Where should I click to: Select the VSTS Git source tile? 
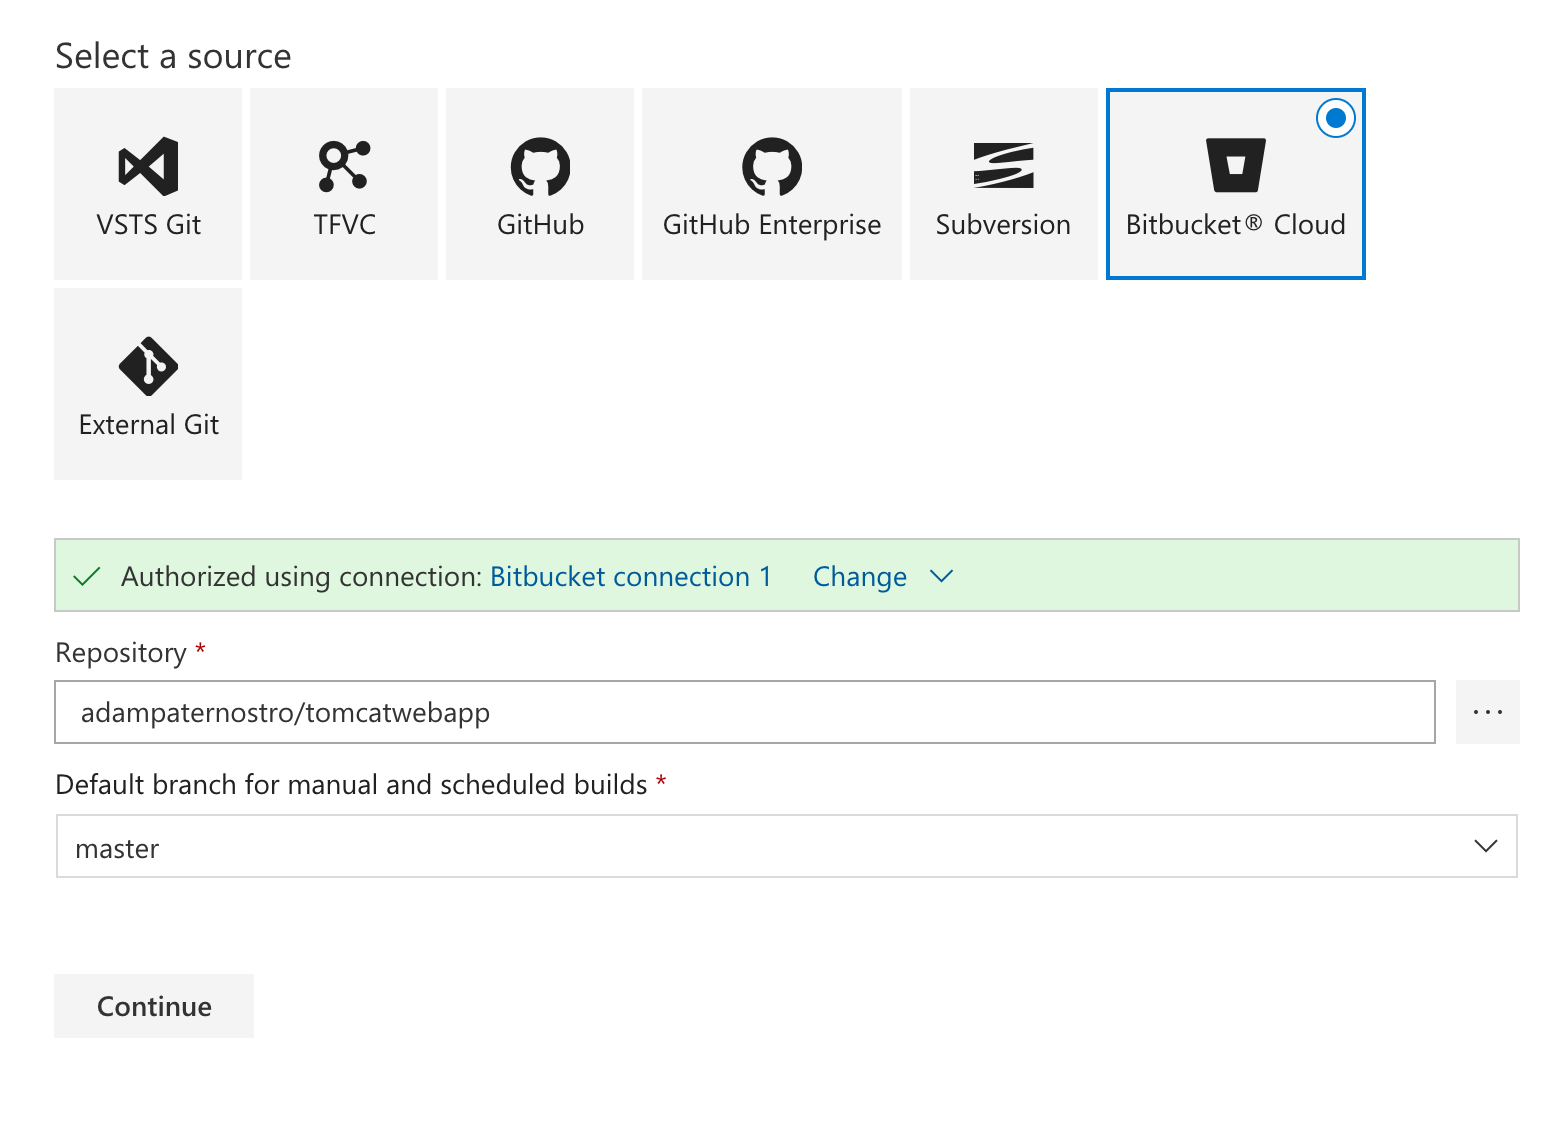pyautogui.click(x=148, y=184)
